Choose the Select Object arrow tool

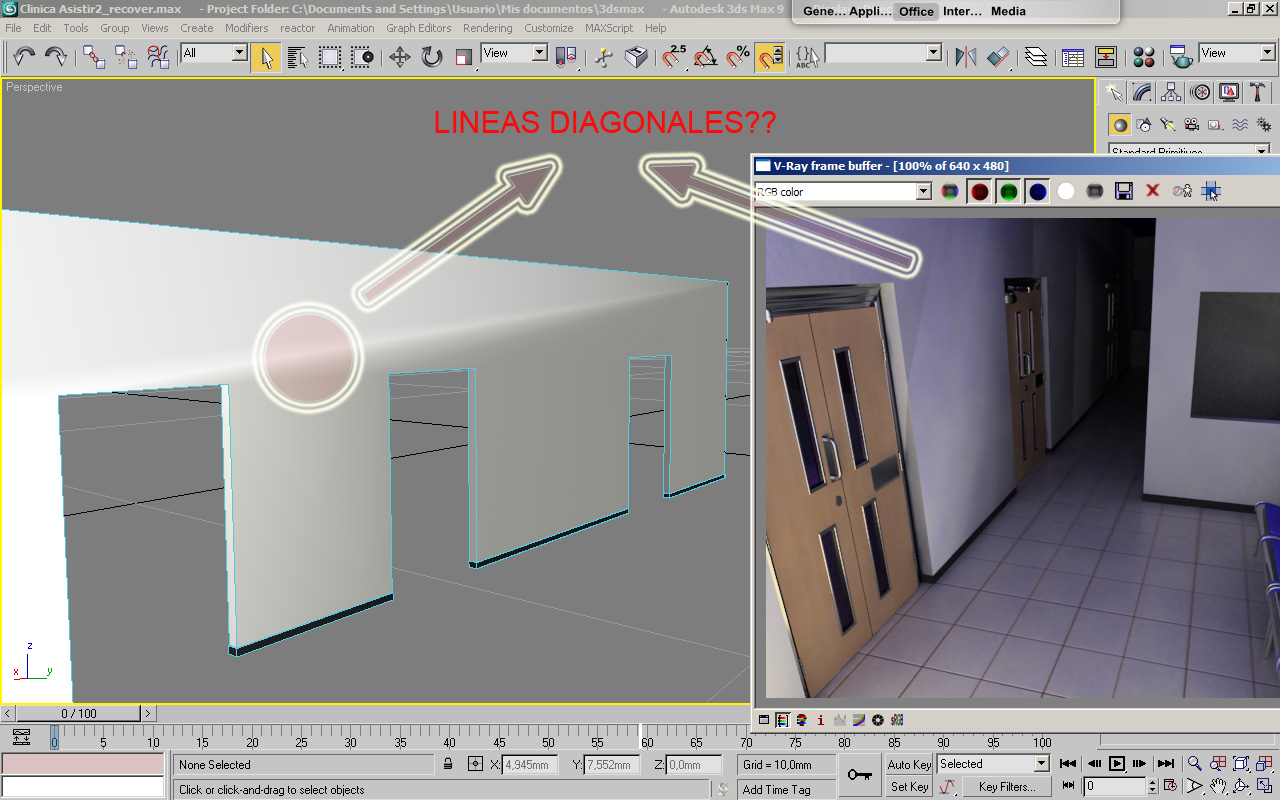coord(266,56)
